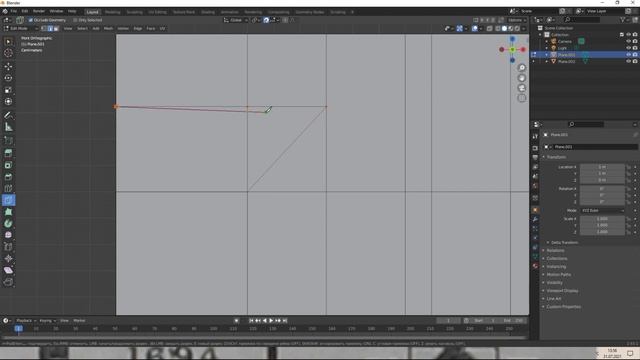Enable the Only Selected checkbox
The image size is (640, 360).
point(75,20)
